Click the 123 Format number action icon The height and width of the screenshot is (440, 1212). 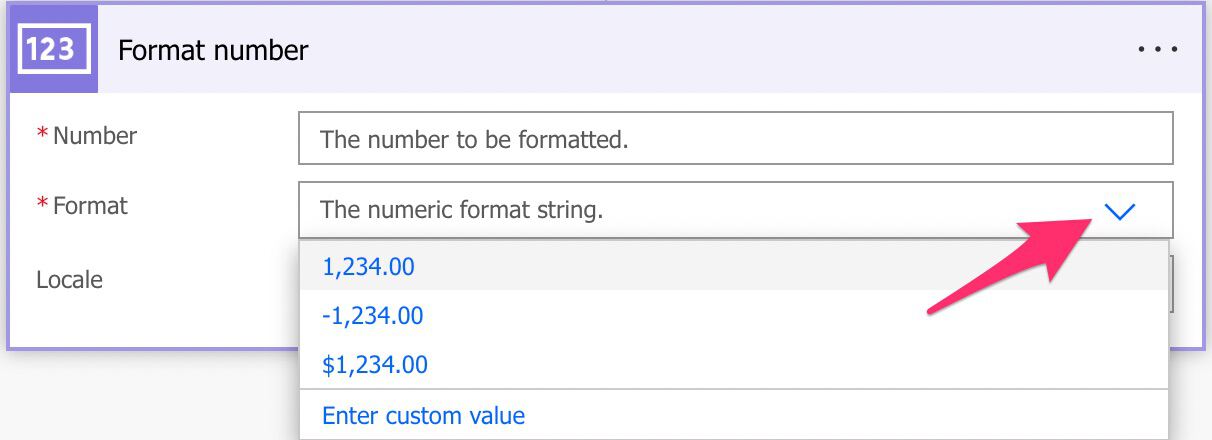click(53, 49)
